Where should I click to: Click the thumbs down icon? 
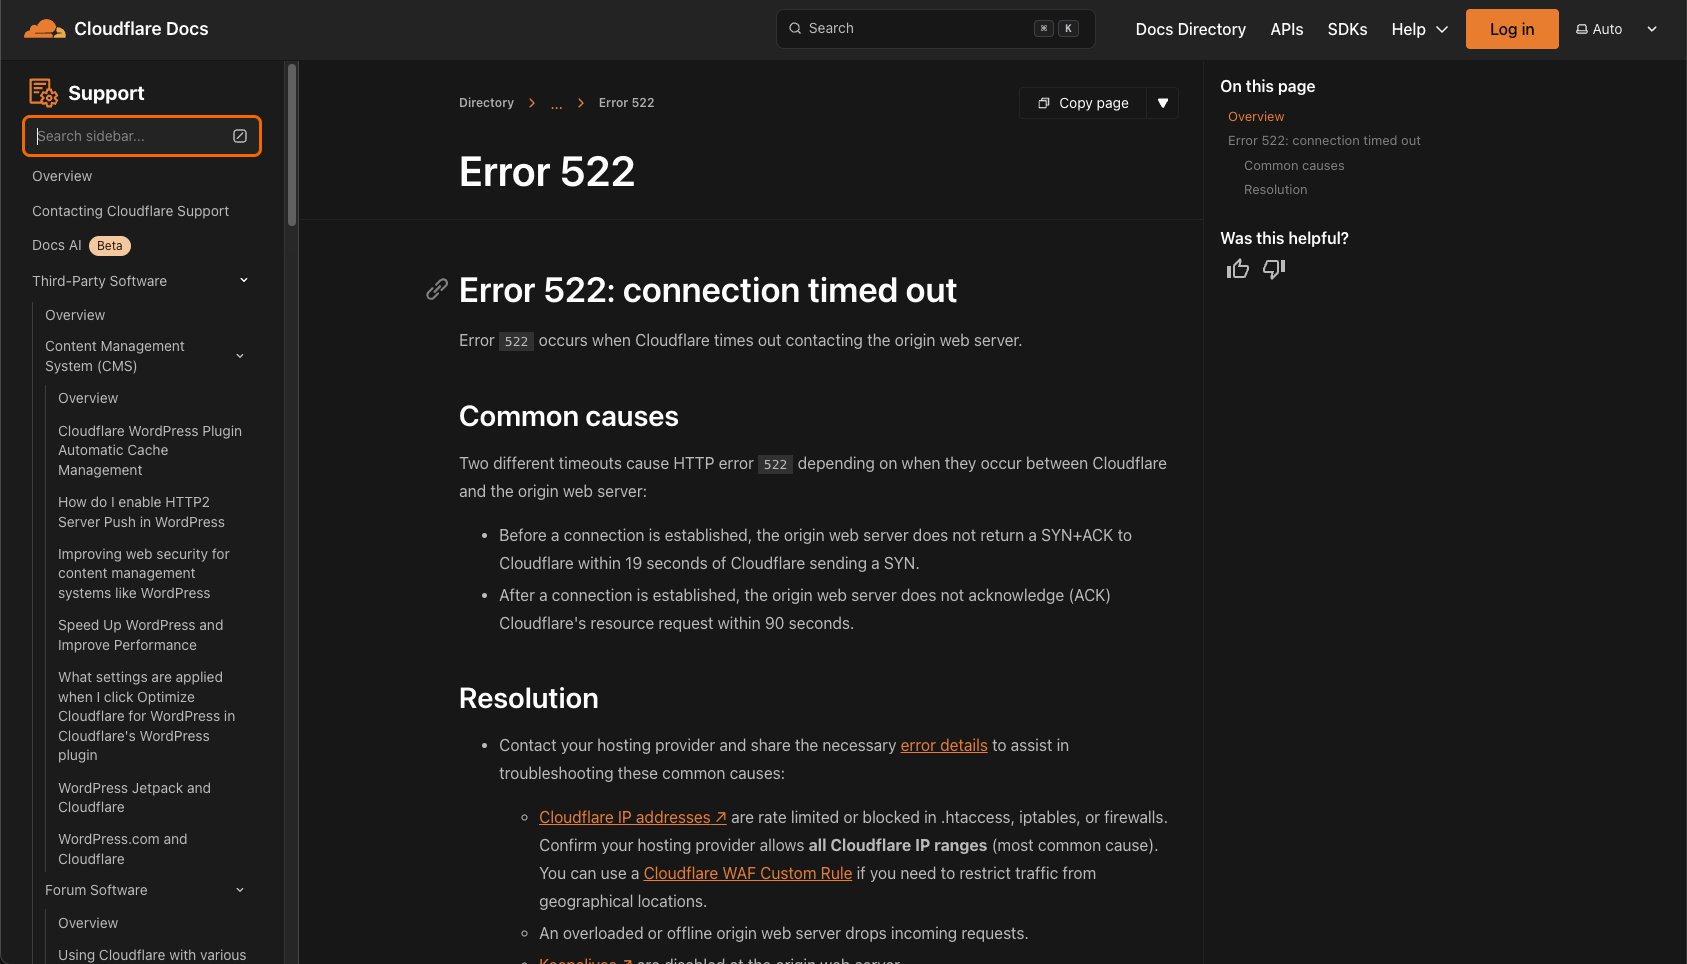pos(1274,269)
